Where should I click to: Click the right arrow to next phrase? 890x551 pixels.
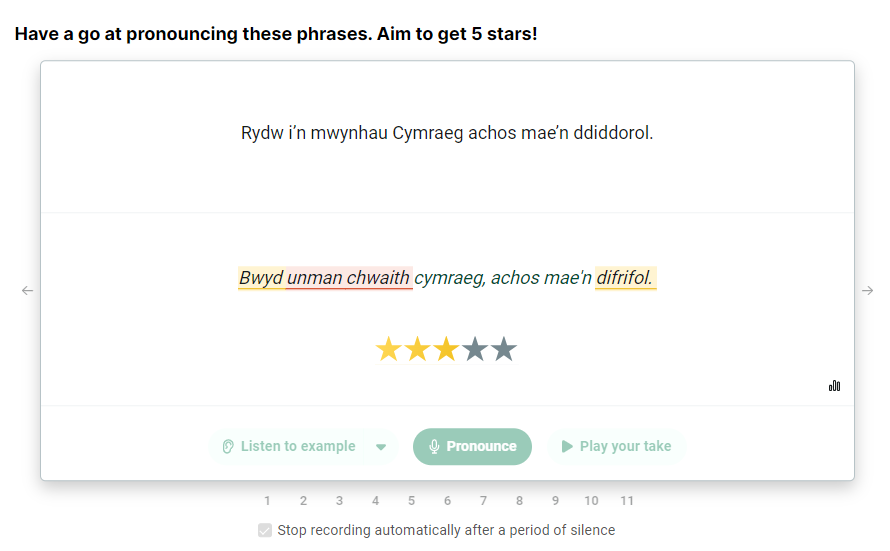867,291
